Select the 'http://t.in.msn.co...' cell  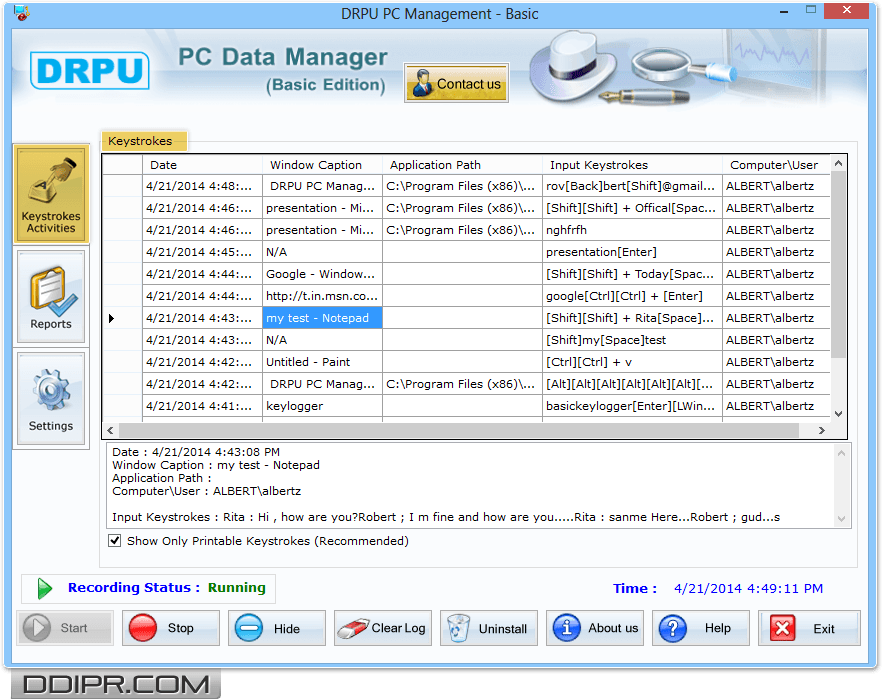point(322,296)
